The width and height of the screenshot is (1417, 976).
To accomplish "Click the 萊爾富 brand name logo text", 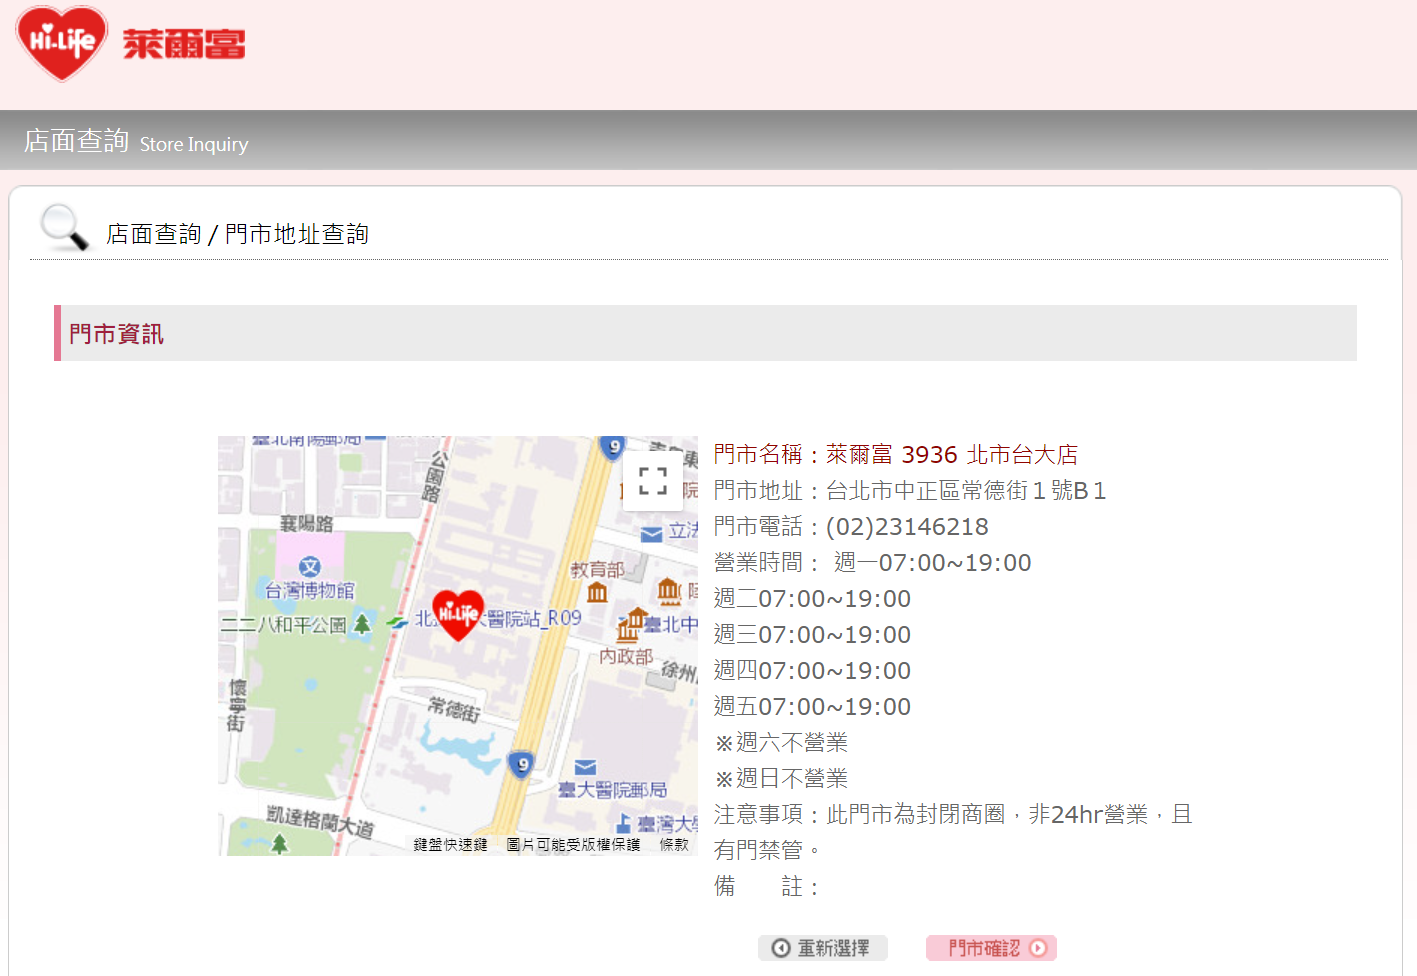I will (x=184, y=44).
